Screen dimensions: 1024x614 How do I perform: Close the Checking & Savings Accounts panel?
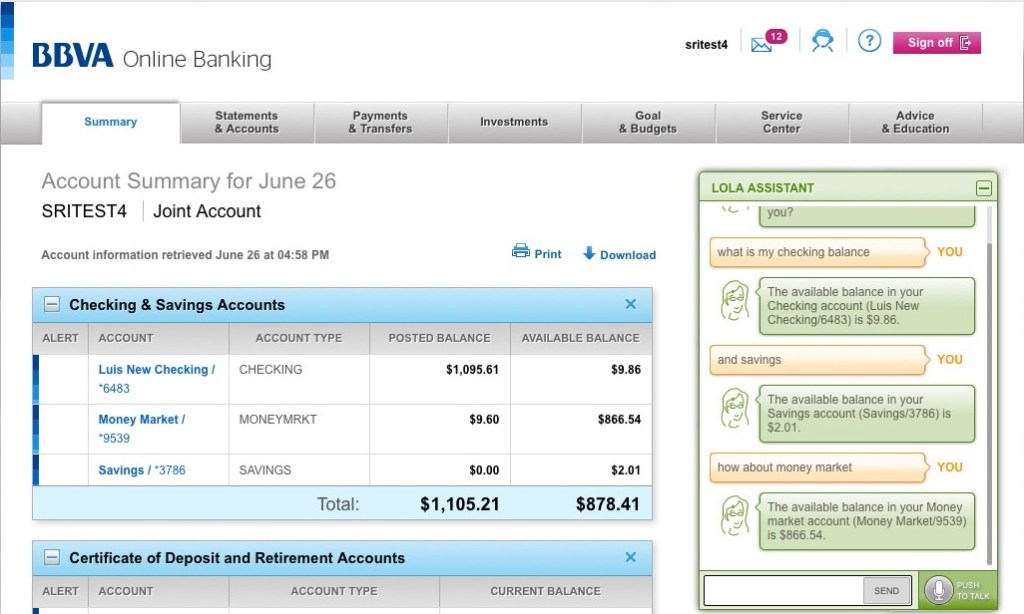tap(630, 304)
